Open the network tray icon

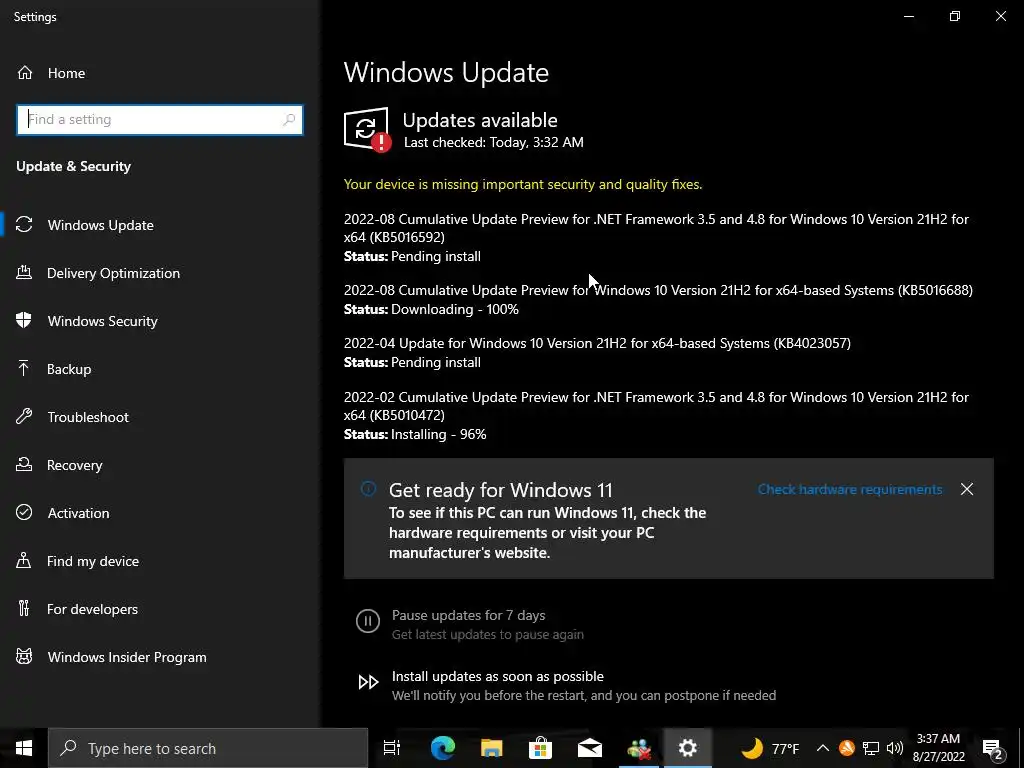tap(871, 748)
